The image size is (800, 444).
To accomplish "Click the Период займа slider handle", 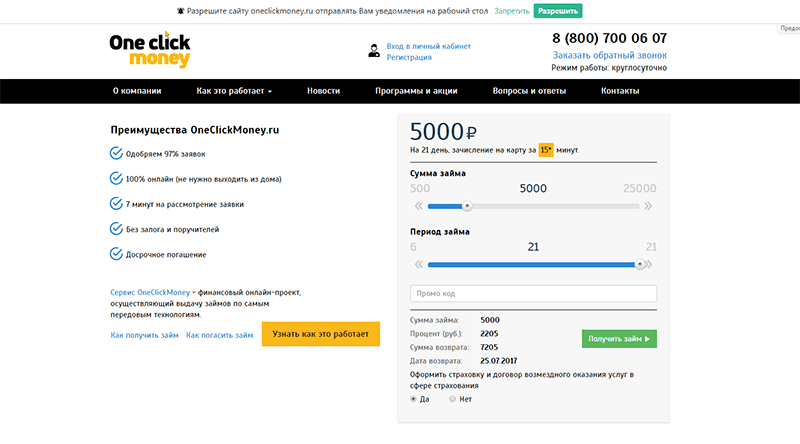I will [x=639, y=264].
